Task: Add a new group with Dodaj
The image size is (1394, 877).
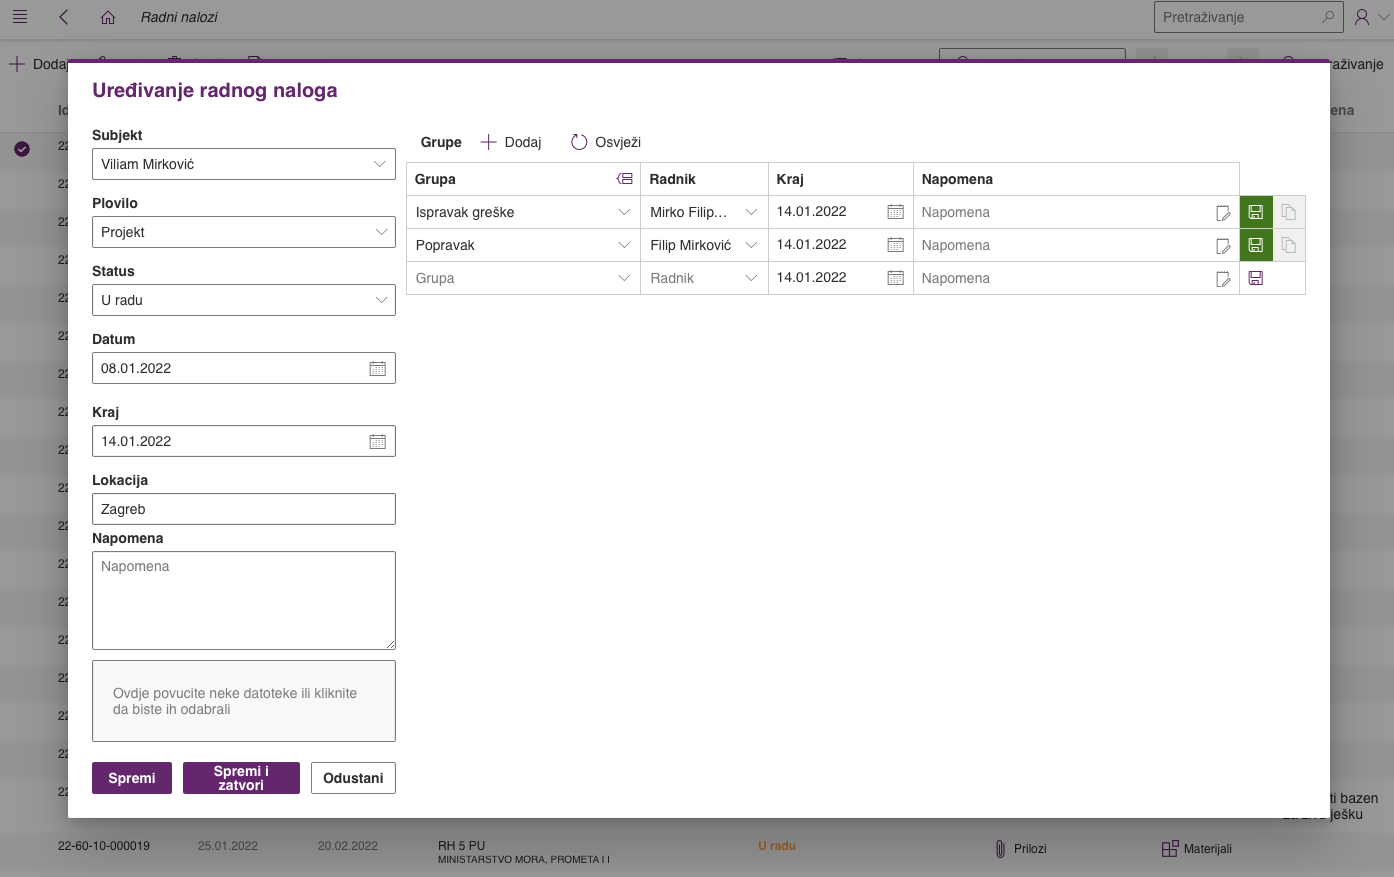Action: click(511, 142)
